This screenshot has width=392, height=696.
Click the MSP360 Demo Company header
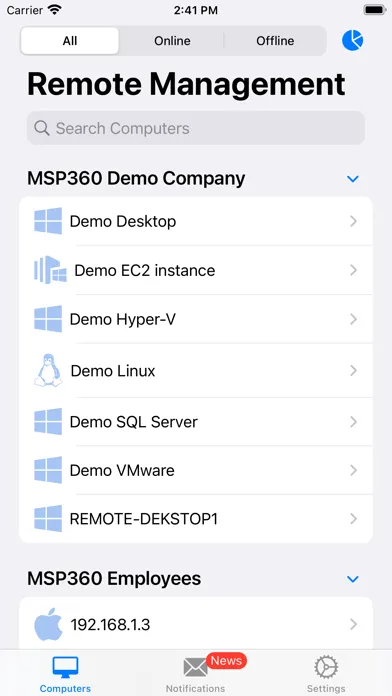pyautogui.click(x=136, y=178)
